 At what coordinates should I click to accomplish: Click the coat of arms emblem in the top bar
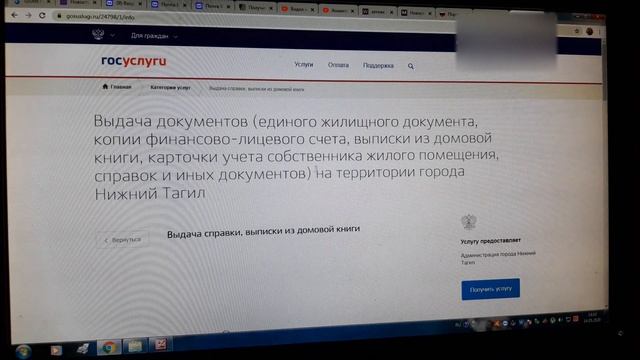(x=98, y=34)
